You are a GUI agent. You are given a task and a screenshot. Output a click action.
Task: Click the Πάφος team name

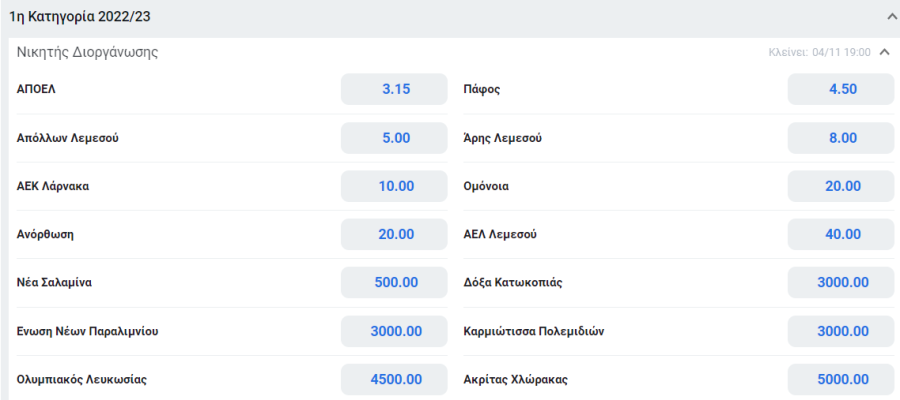(482, 90)
